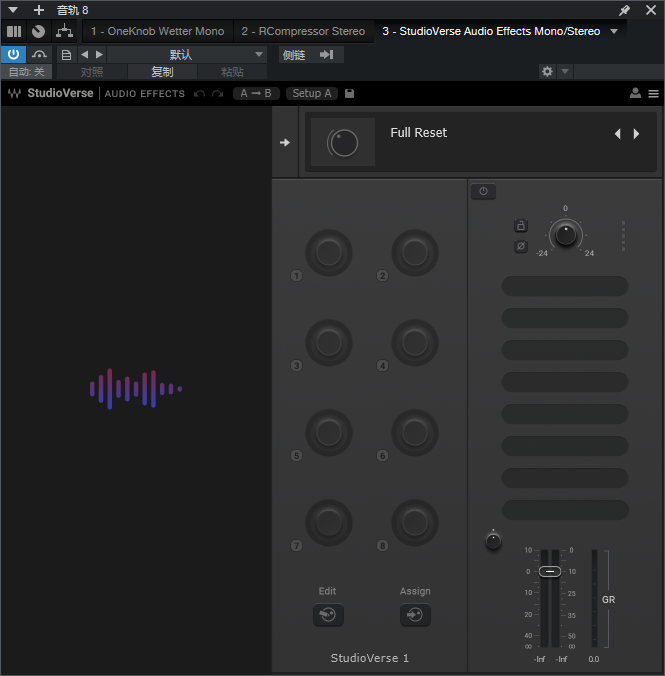Open the plugin window dropdown arrow at top-left

coord(13,9)
